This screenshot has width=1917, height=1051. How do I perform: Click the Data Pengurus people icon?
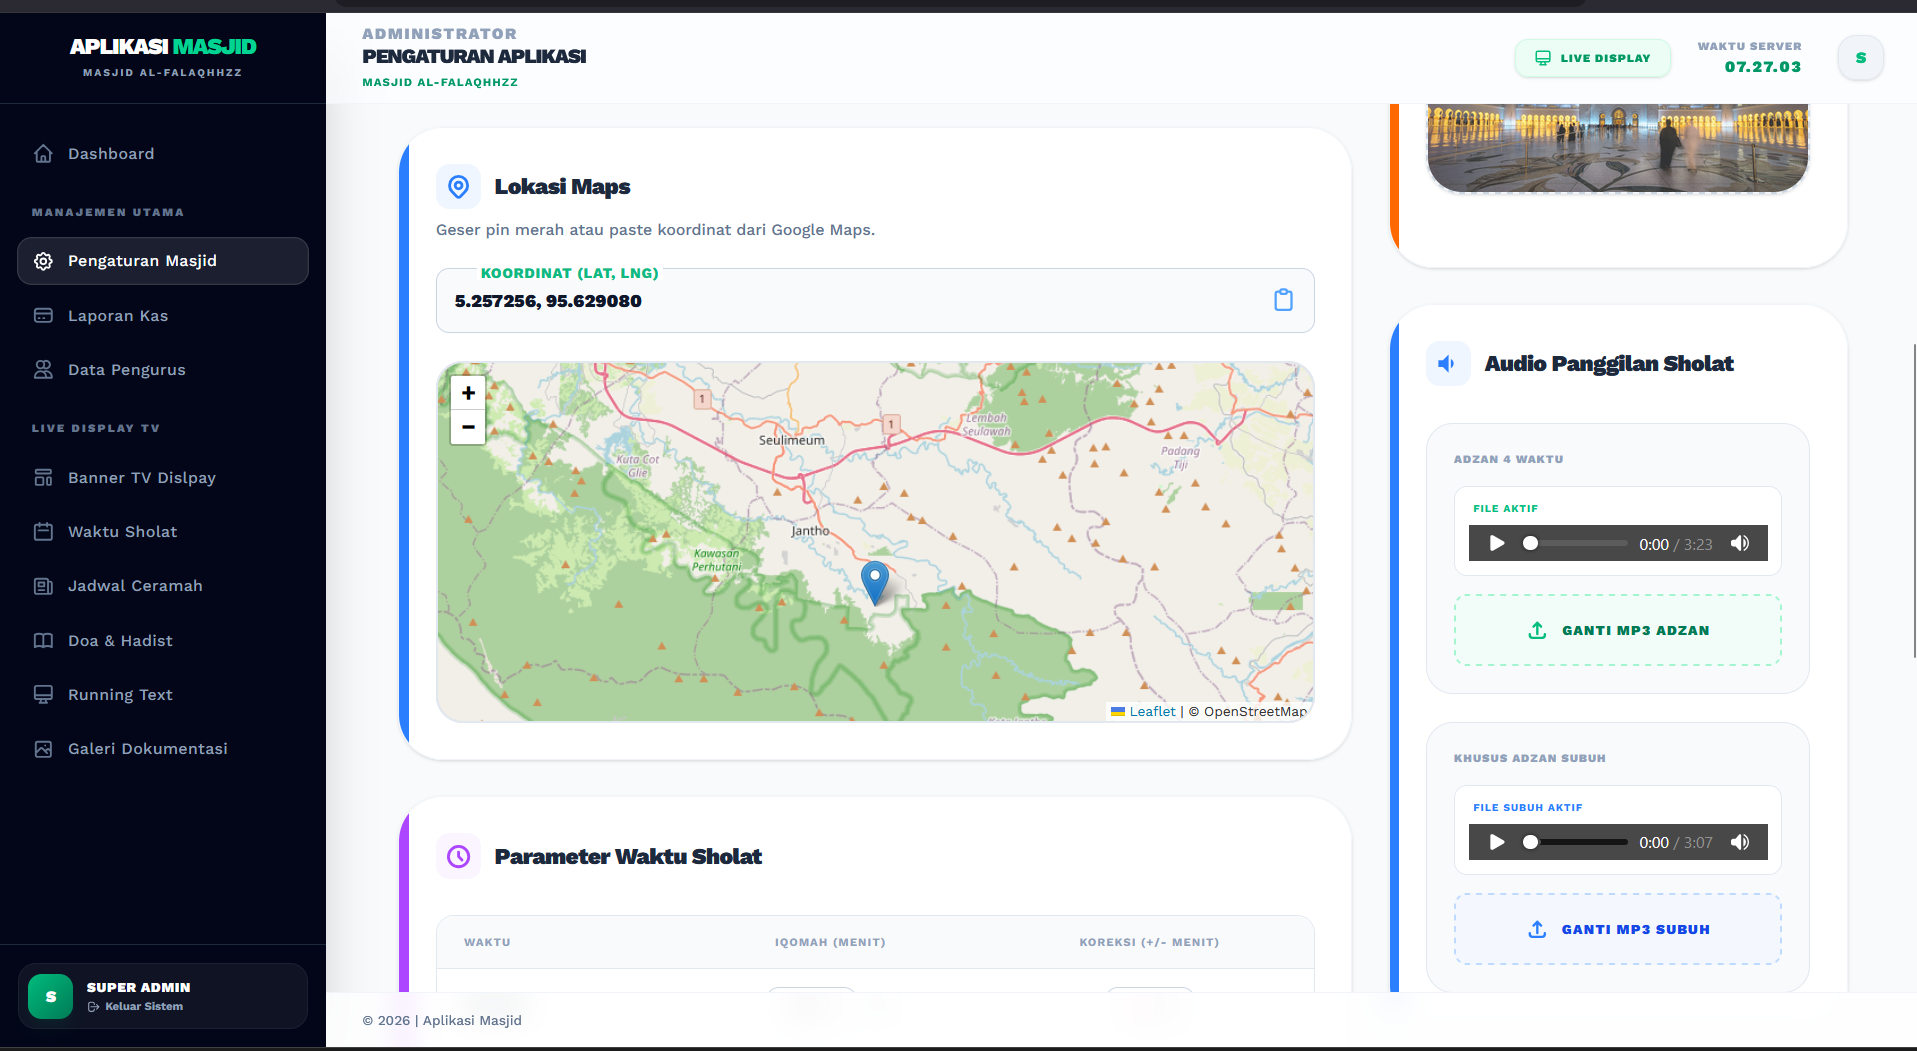[x=43, y=370]
